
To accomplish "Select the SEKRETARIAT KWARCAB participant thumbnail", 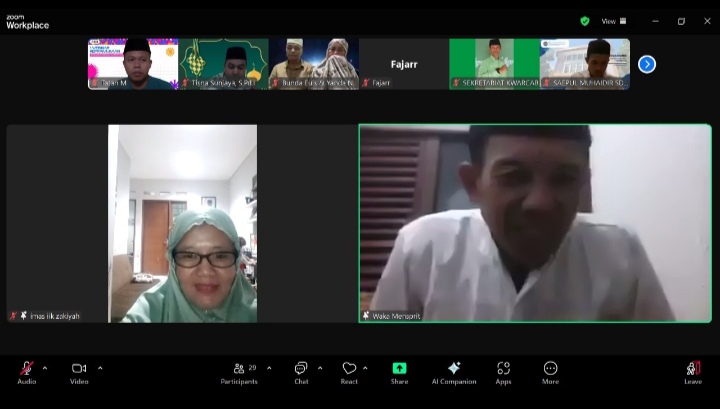I will pos(493,64).
